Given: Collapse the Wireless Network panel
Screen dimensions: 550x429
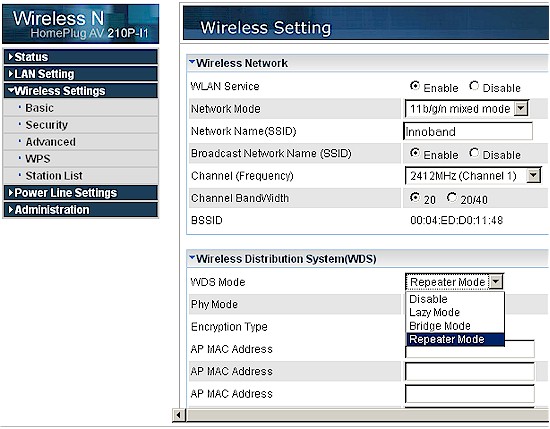Looking at the screenshot, I should [x=192, y=62].
